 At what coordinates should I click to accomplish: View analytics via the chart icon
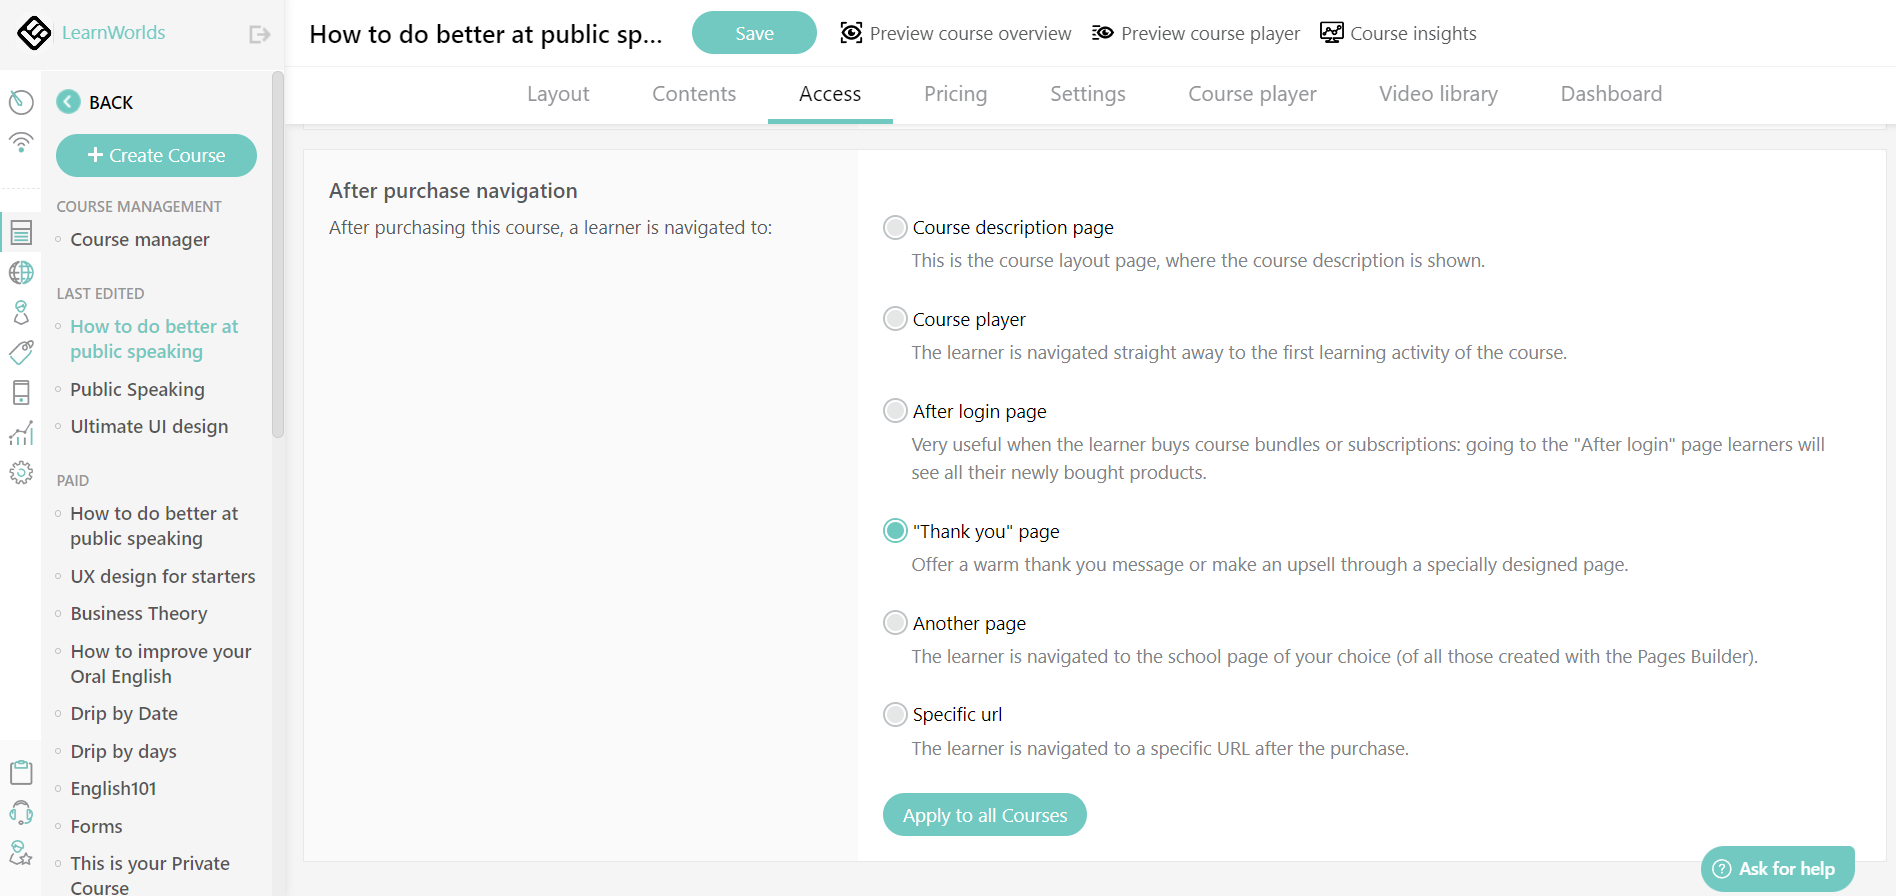coord(21,432)
